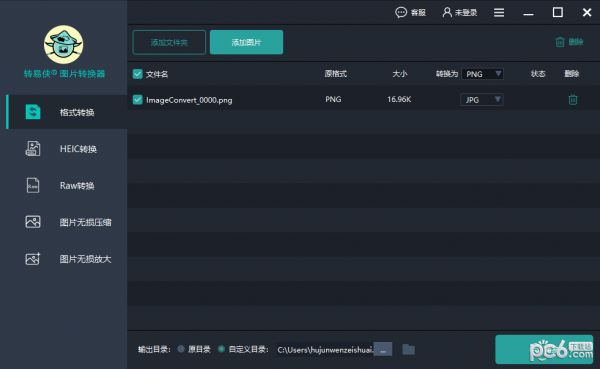Viewport: 600px width, 369px height.
Task: Select the 自定义目录 radio button
Action: 221,349
